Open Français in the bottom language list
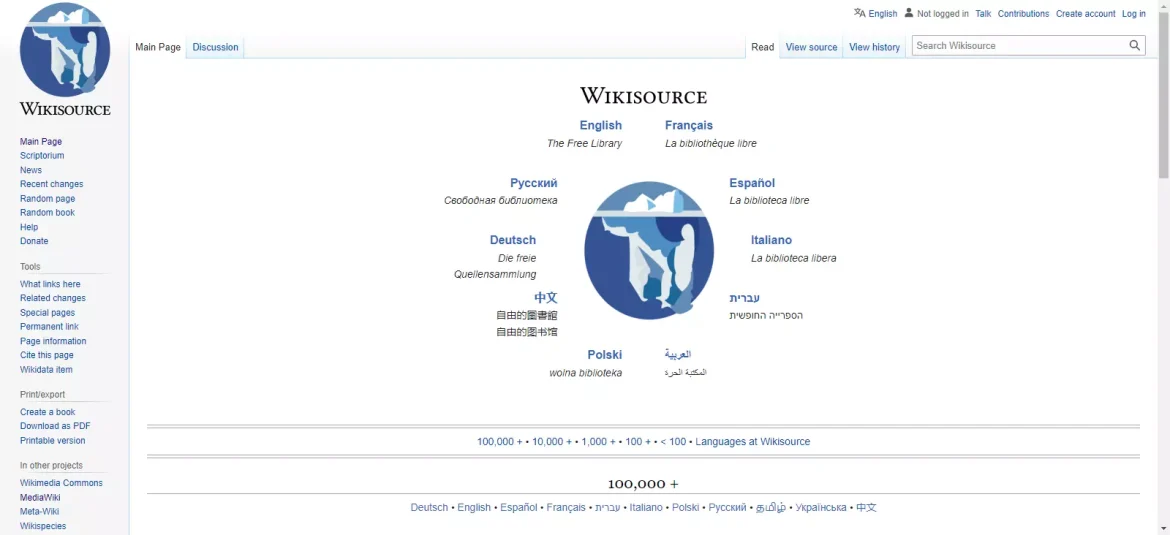 (566, 507)
